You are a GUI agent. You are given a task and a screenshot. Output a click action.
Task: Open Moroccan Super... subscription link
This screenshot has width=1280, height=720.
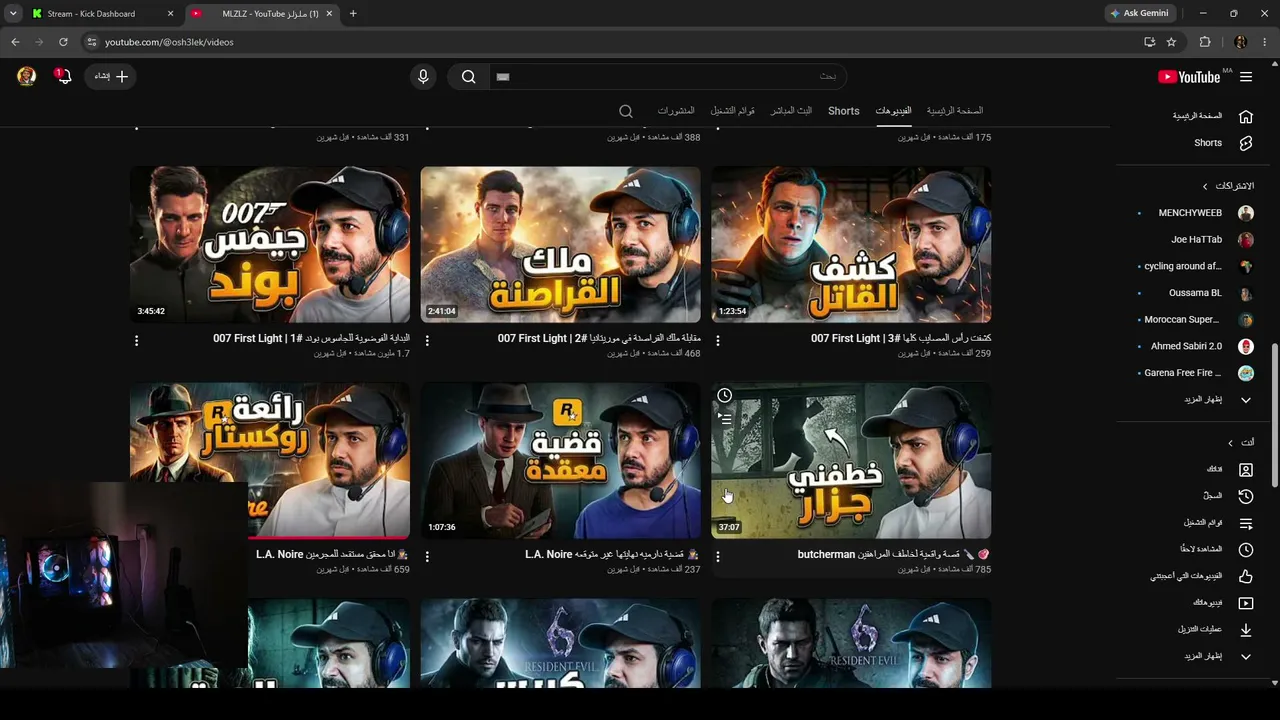tap(1182, 320)
